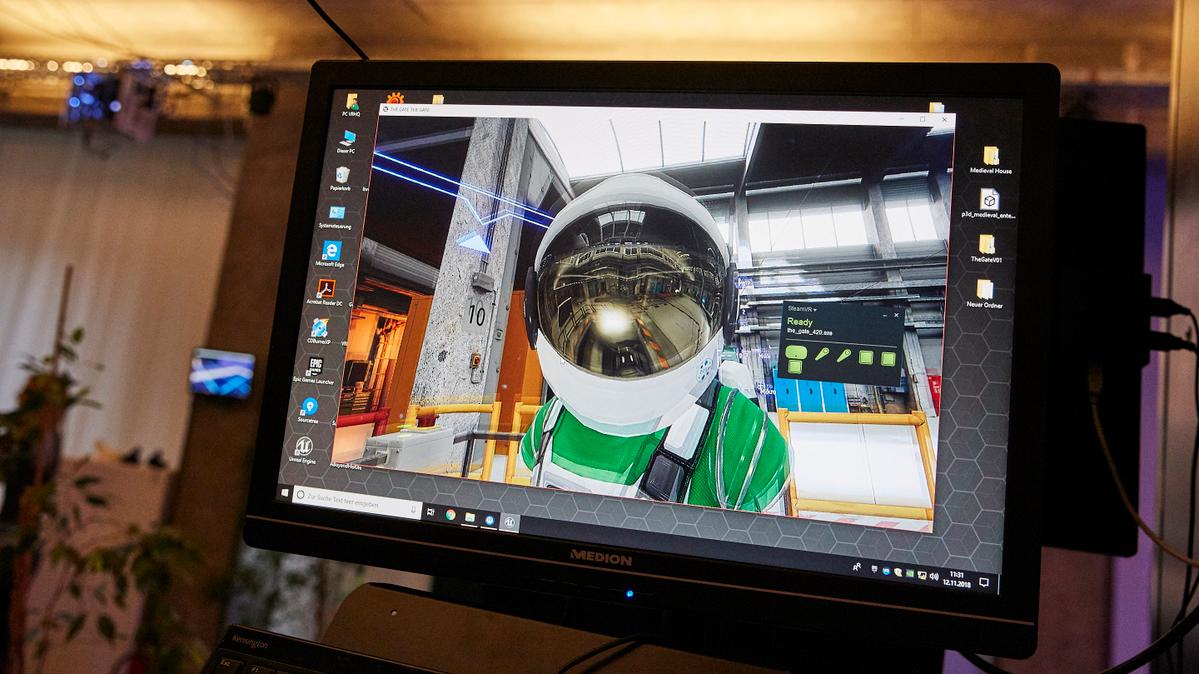This screenshot has width=1199, height=674.
Task: Switch to the Unreal Engine taskbar app
Action: [509, 523]
